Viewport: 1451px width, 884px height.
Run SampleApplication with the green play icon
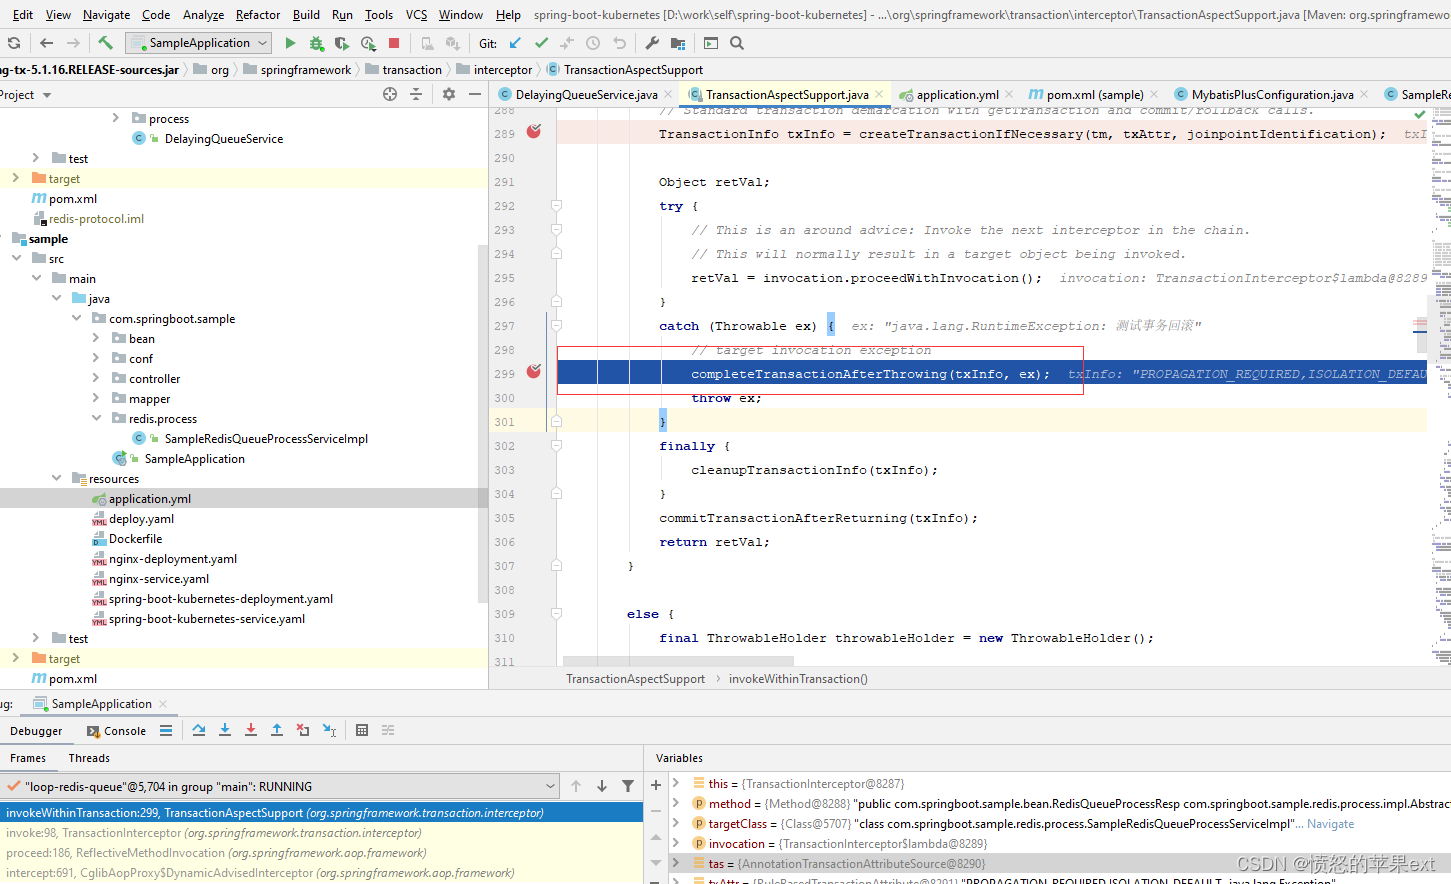pyautogui.click(x=290, y=43)
